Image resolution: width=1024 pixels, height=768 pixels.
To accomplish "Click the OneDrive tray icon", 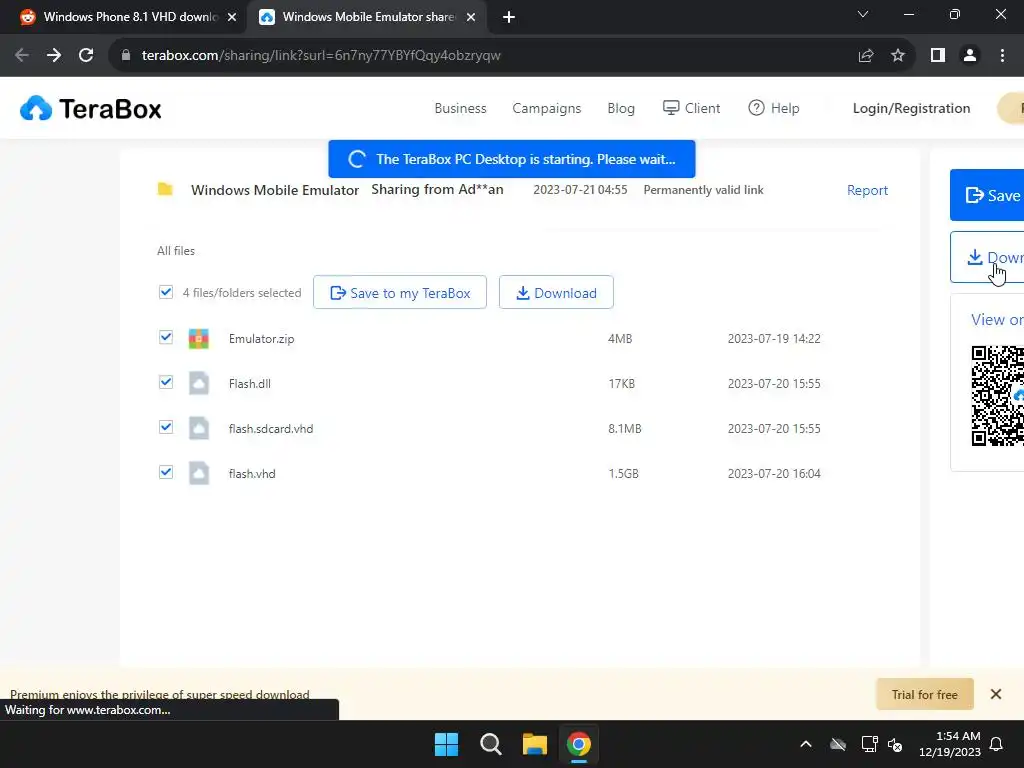I will (838, 744).
